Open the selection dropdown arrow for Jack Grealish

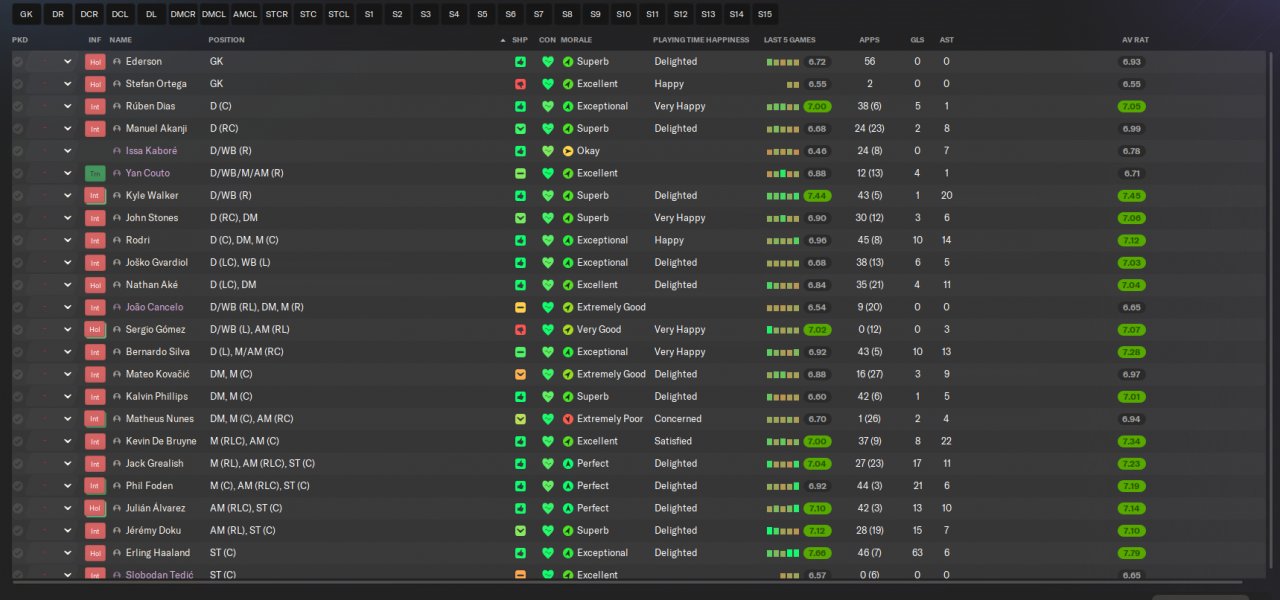pyautogui.click(x=68, y=464)
